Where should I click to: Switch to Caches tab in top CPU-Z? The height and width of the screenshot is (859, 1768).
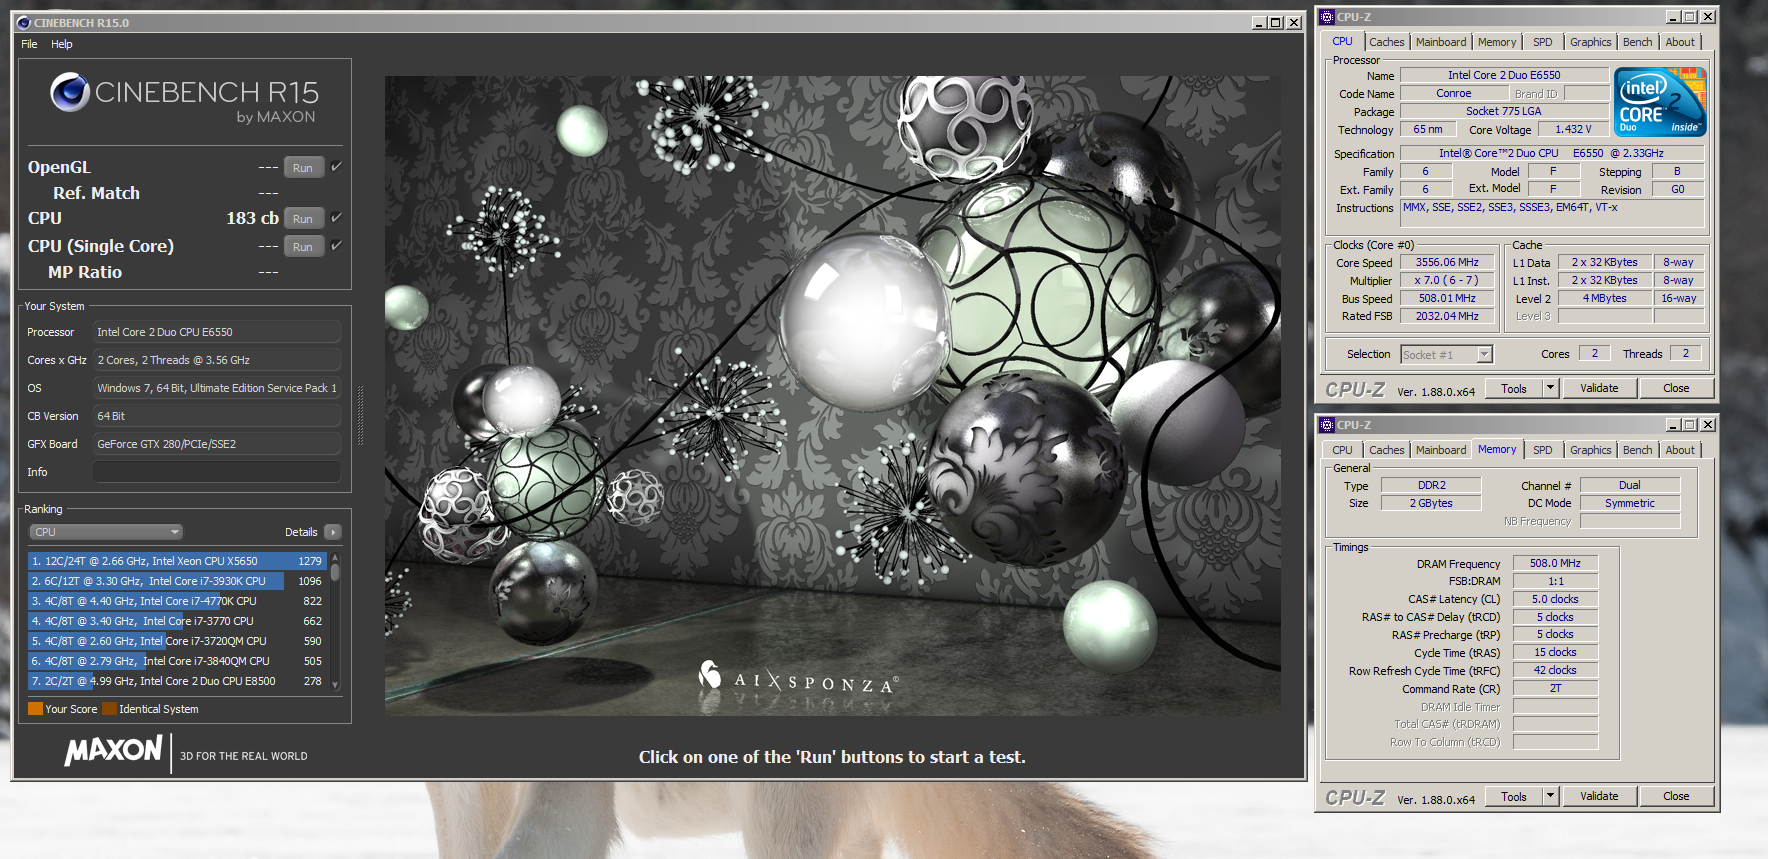(1387, 42)
